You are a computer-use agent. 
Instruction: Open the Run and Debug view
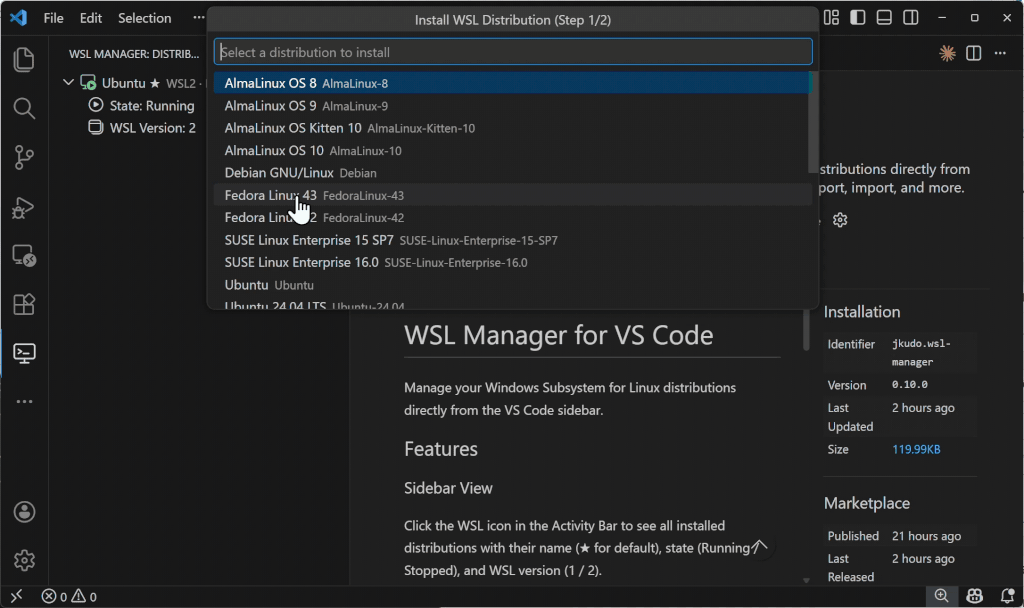click(24, 207)
